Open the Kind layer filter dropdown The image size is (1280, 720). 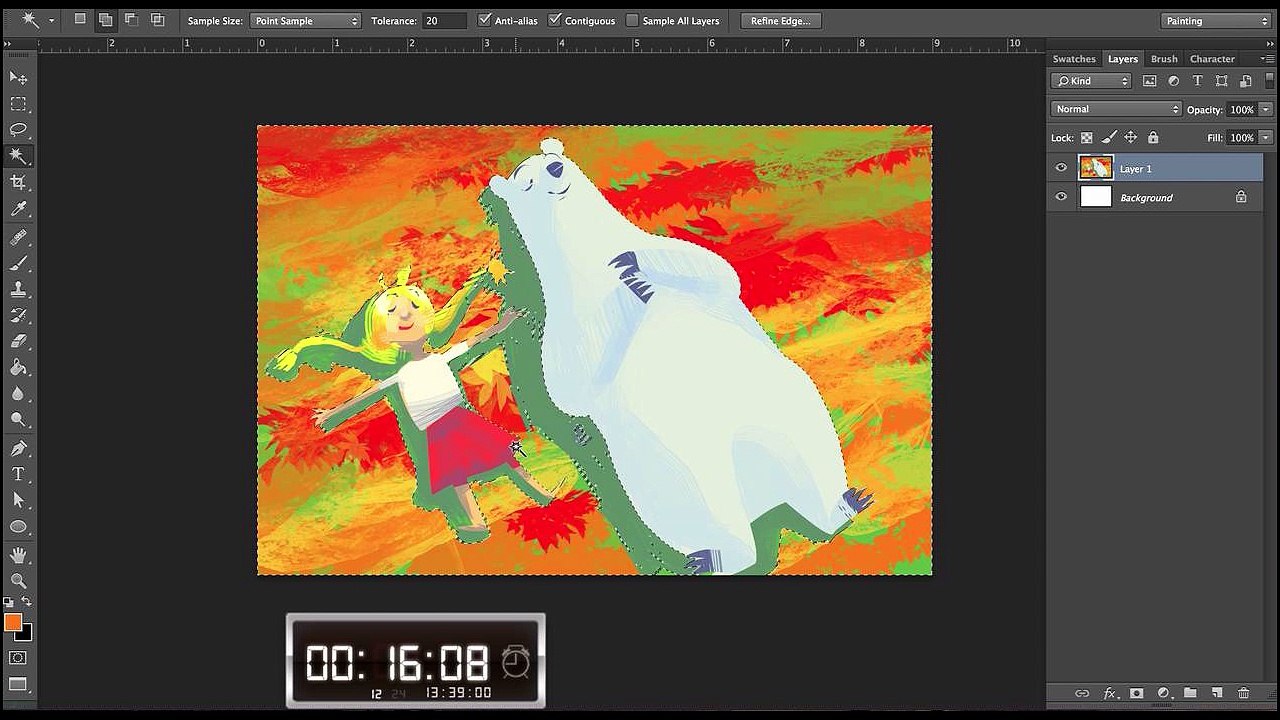pyautogui.click(x=1092, y=81)
